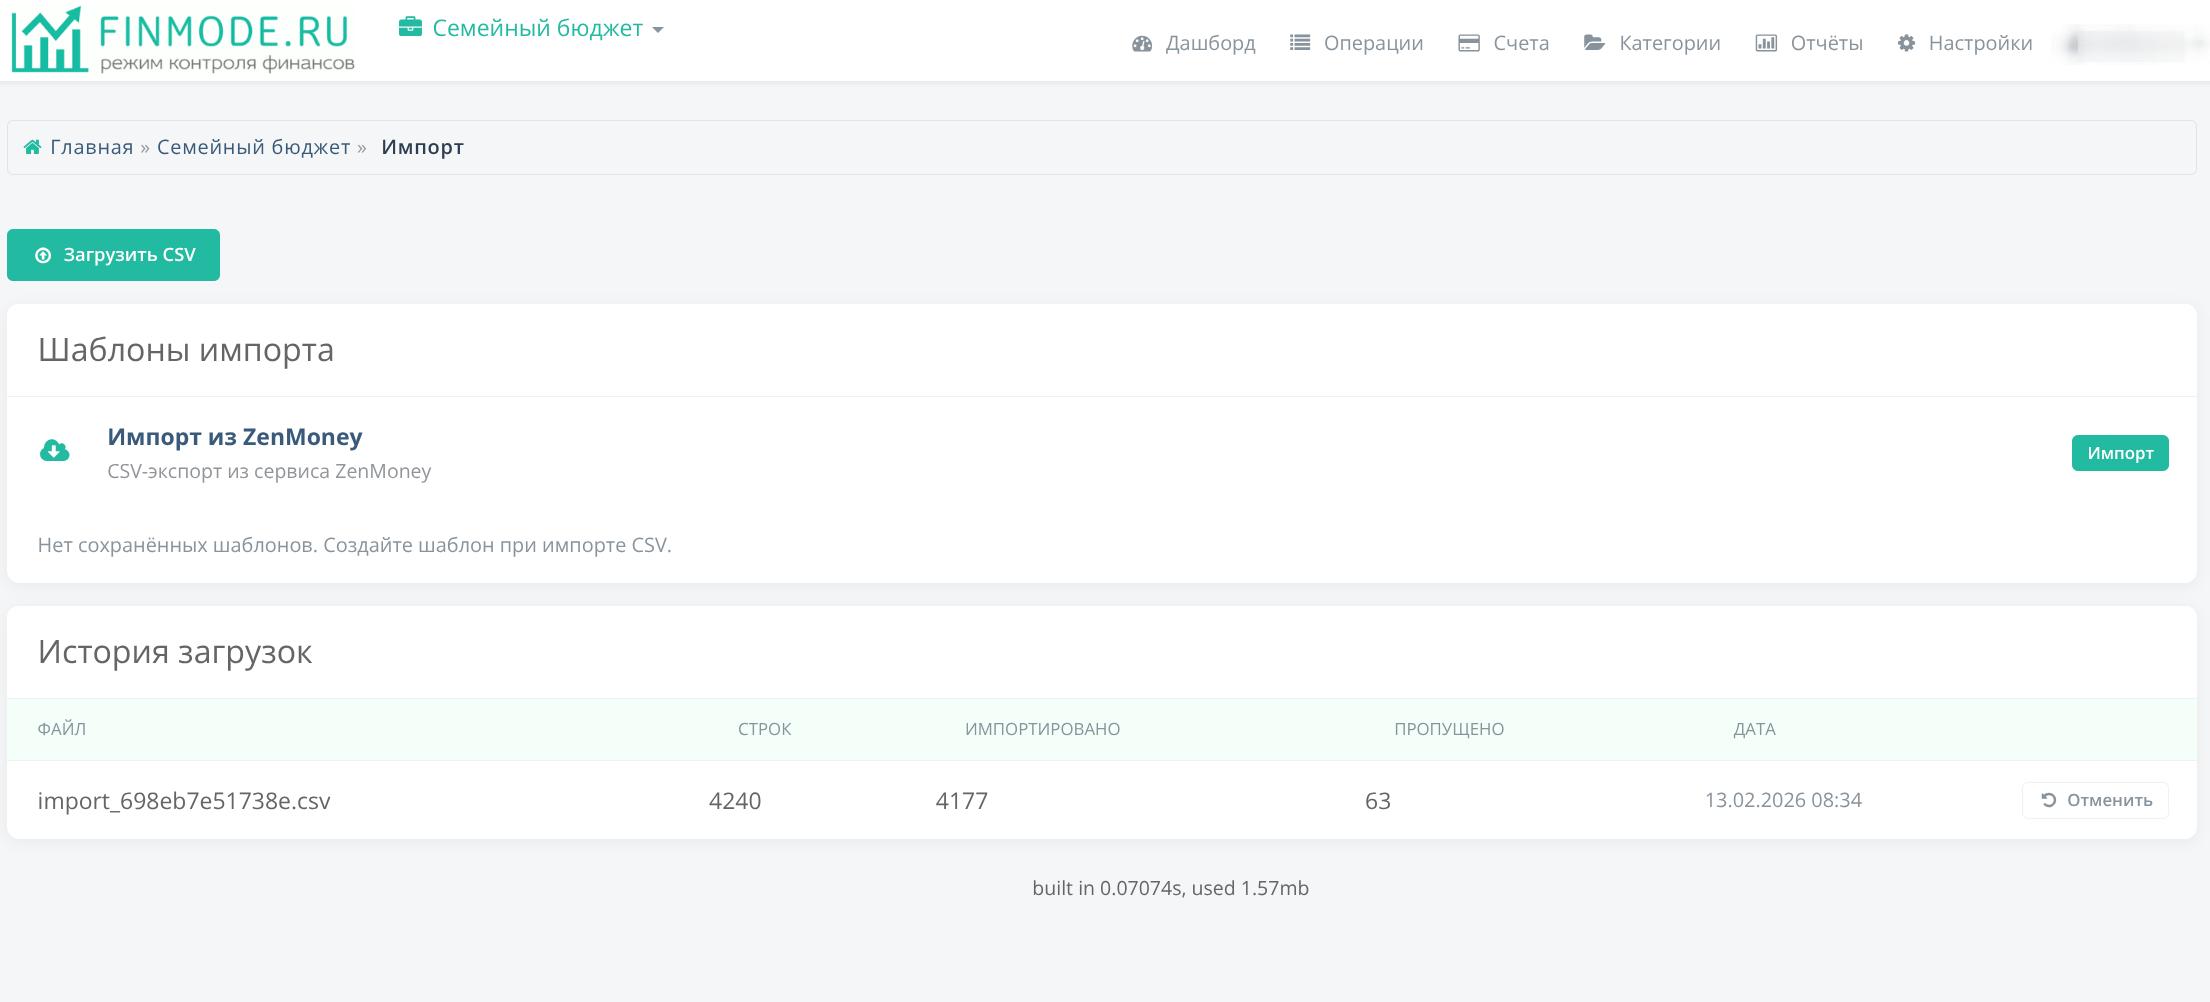Viewport: 2210px width, 1002px height.
Task: Follow the Главная breadcrumb link
Action: click(91, 147)
